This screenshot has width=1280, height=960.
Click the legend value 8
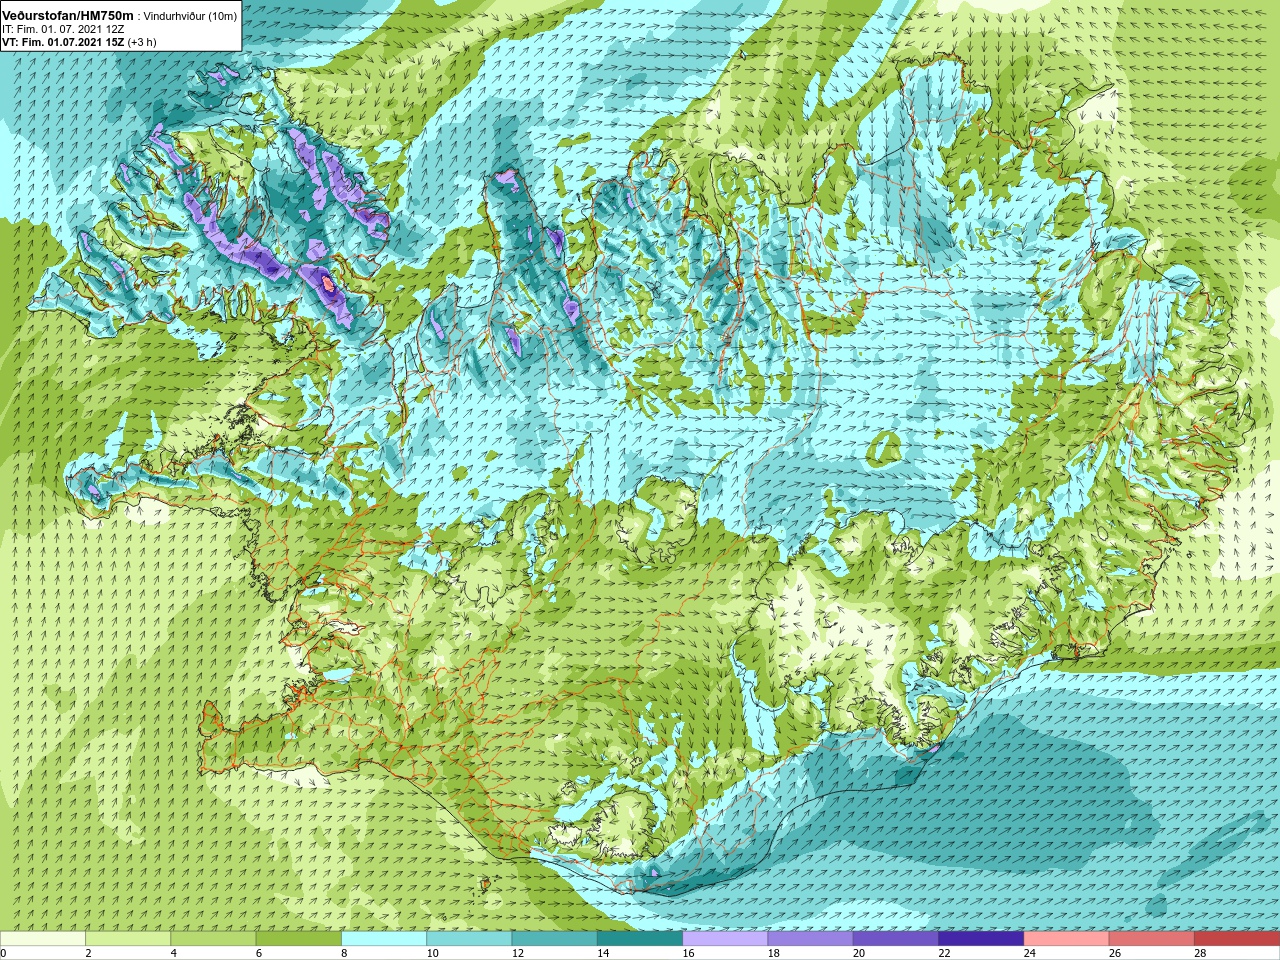(x=343, y=953)
